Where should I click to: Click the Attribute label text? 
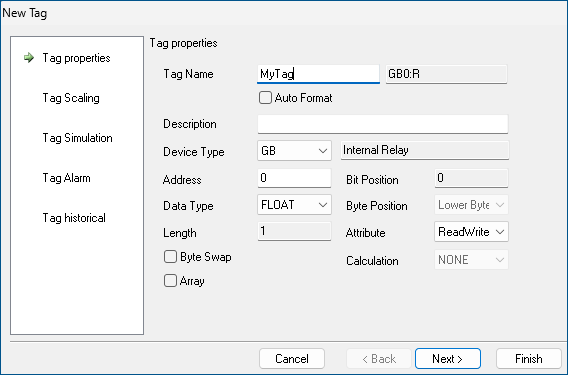click(x=366, y=233)
